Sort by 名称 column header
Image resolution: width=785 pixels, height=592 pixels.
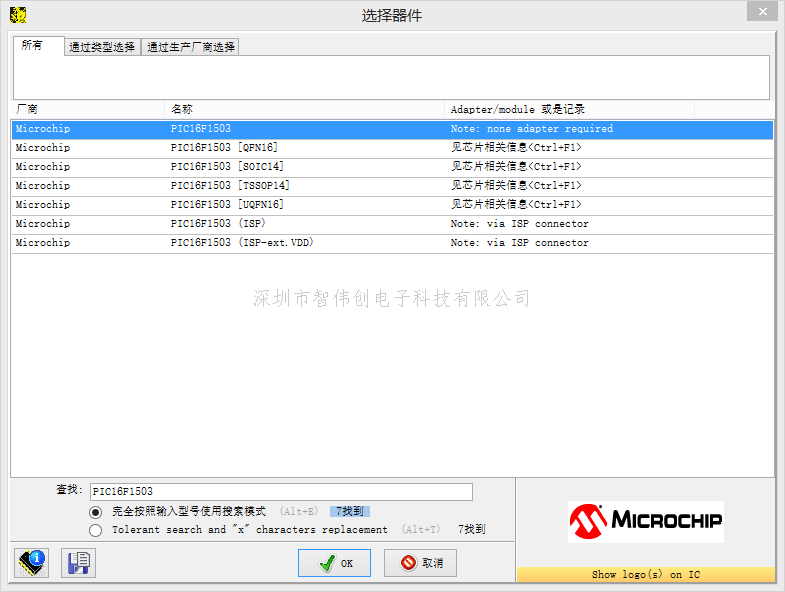[x=304, y=109]
